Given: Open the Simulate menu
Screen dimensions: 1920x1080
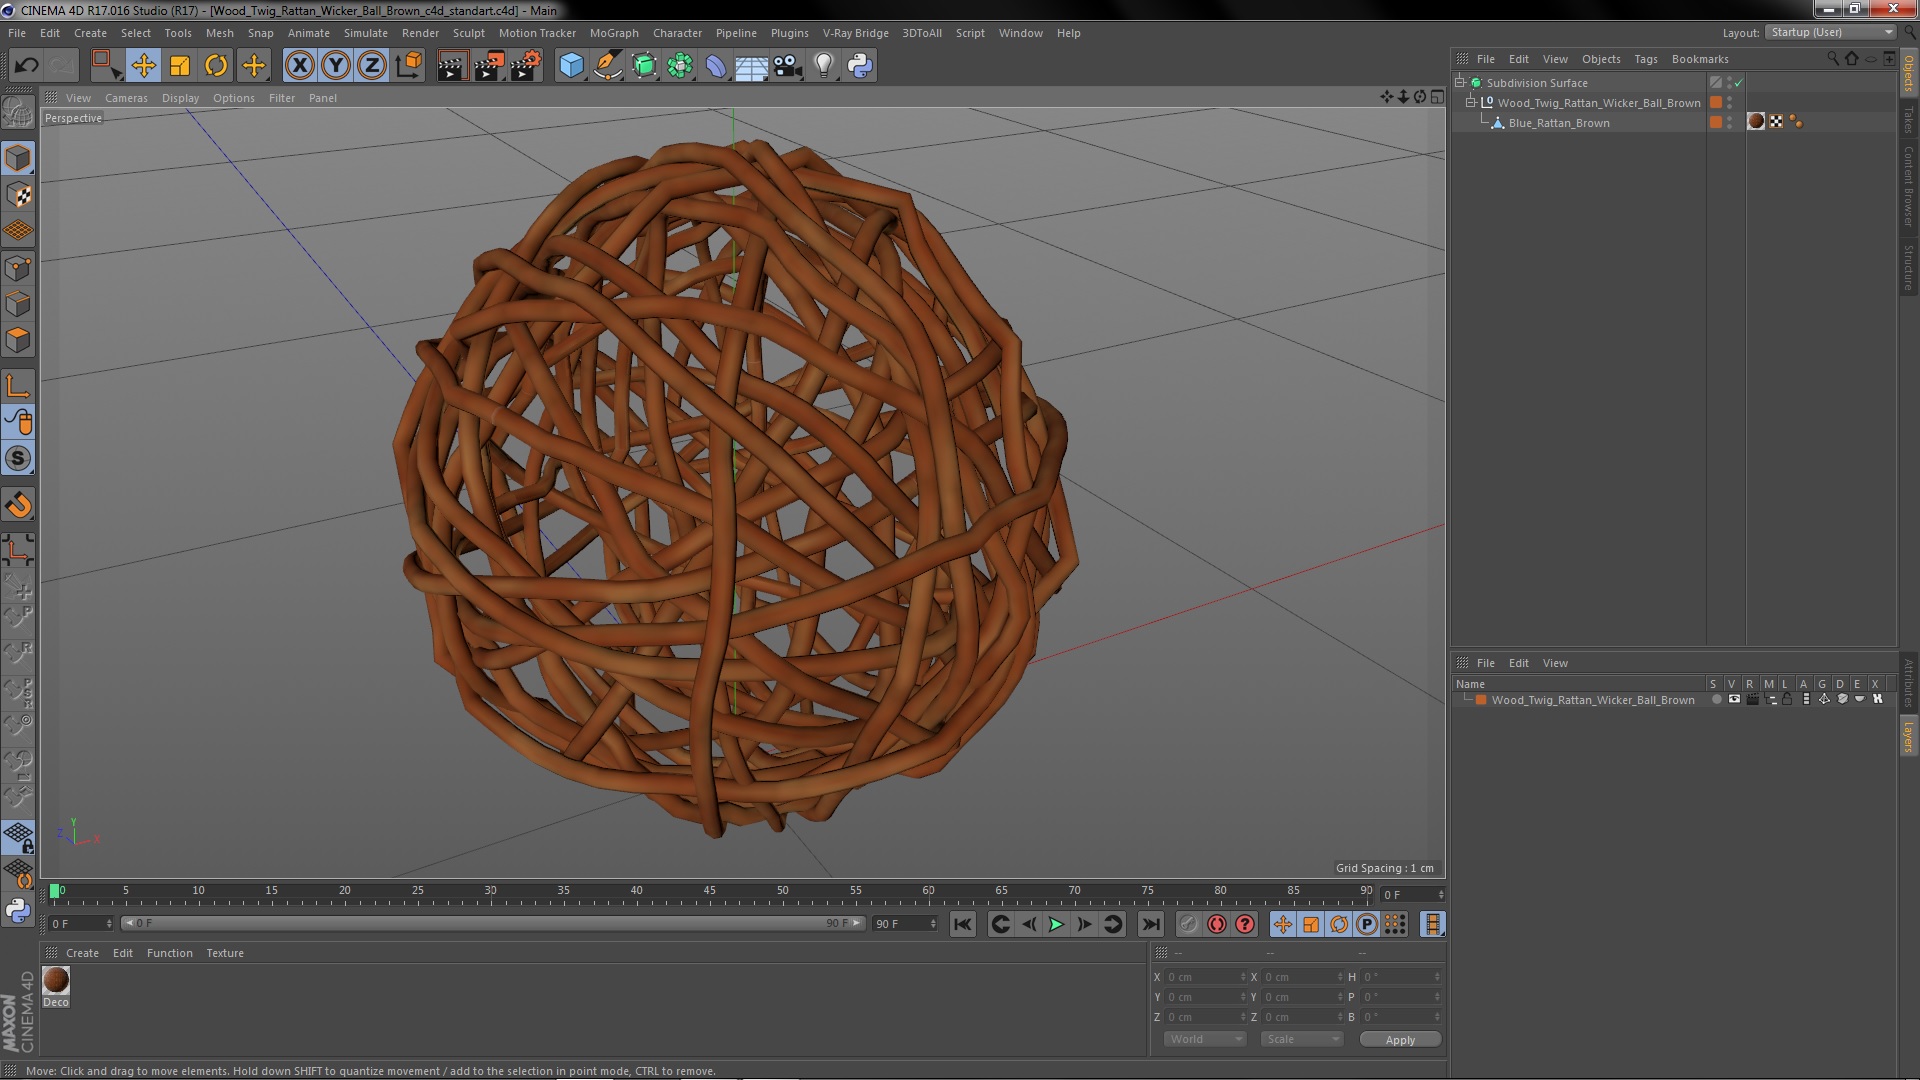Looking at the screenshot, I should pos(366,33).
